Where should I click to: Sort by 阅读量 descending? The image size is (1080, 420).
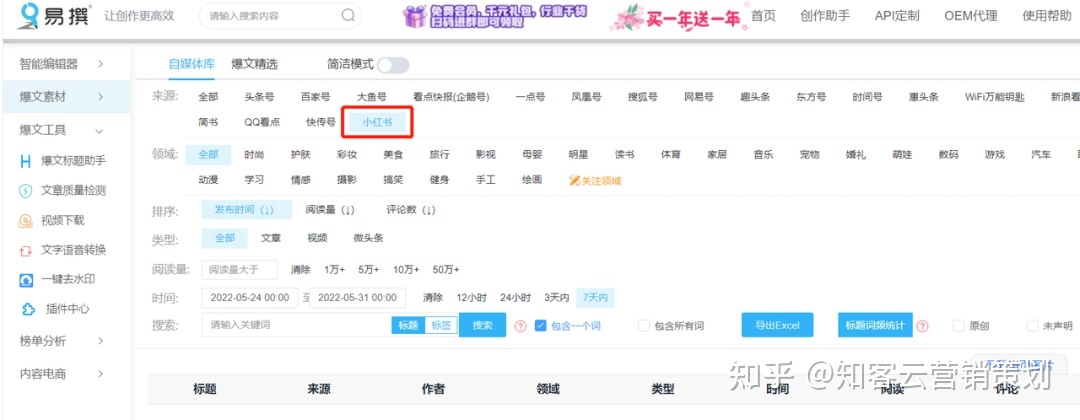[329, 210]
